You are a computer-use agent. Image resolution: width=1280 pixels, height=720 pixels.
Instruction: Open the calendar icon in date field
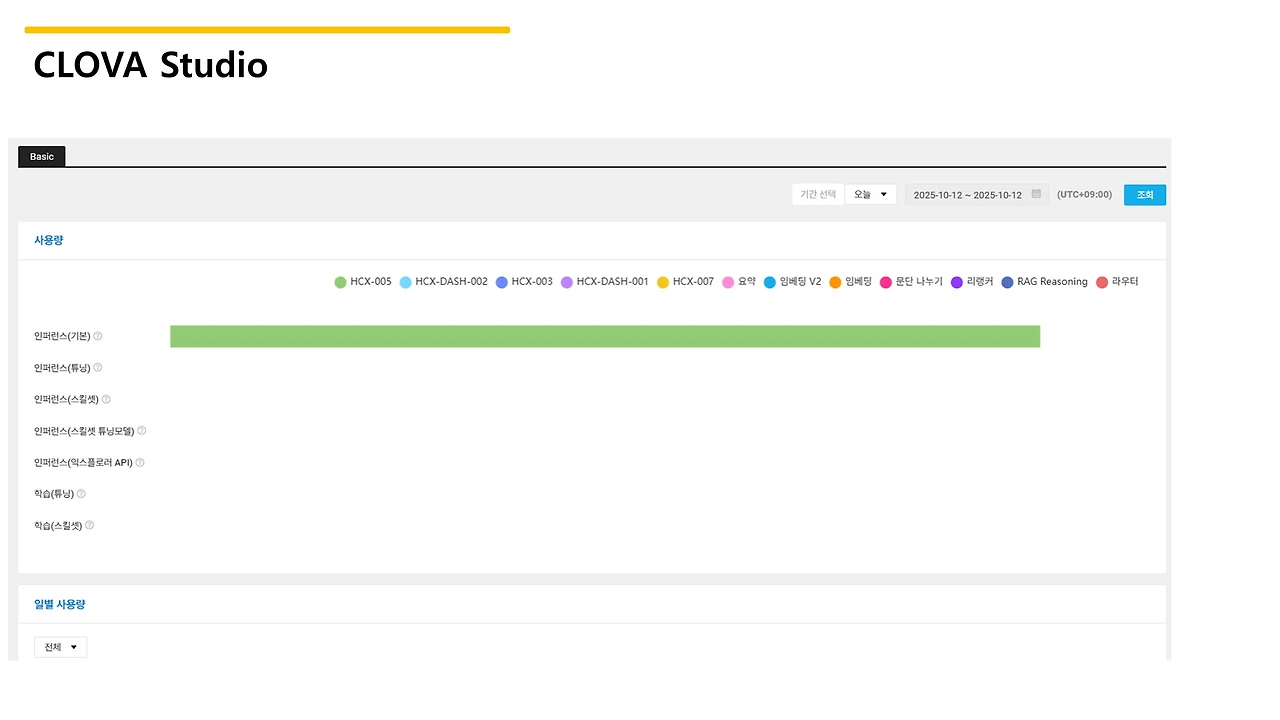1036,194
